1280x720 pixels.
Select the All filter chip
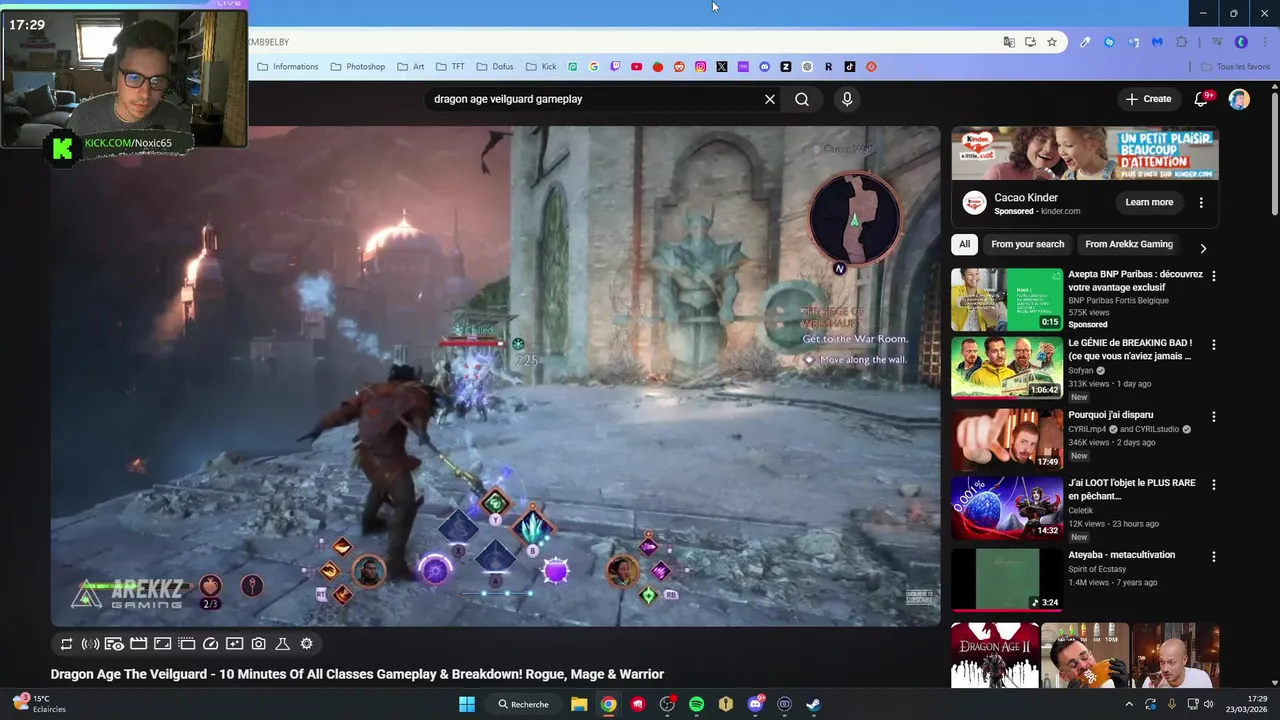point(964,244)
